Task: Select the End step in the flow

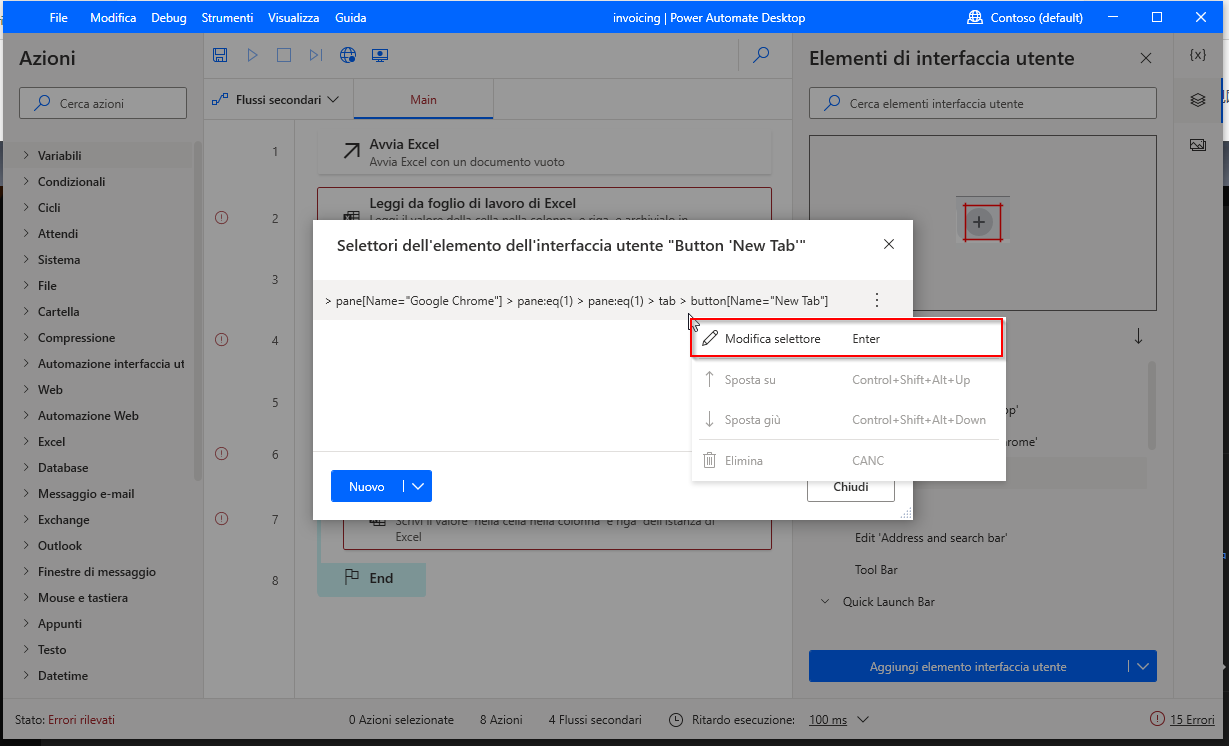Action: [371, 579]
